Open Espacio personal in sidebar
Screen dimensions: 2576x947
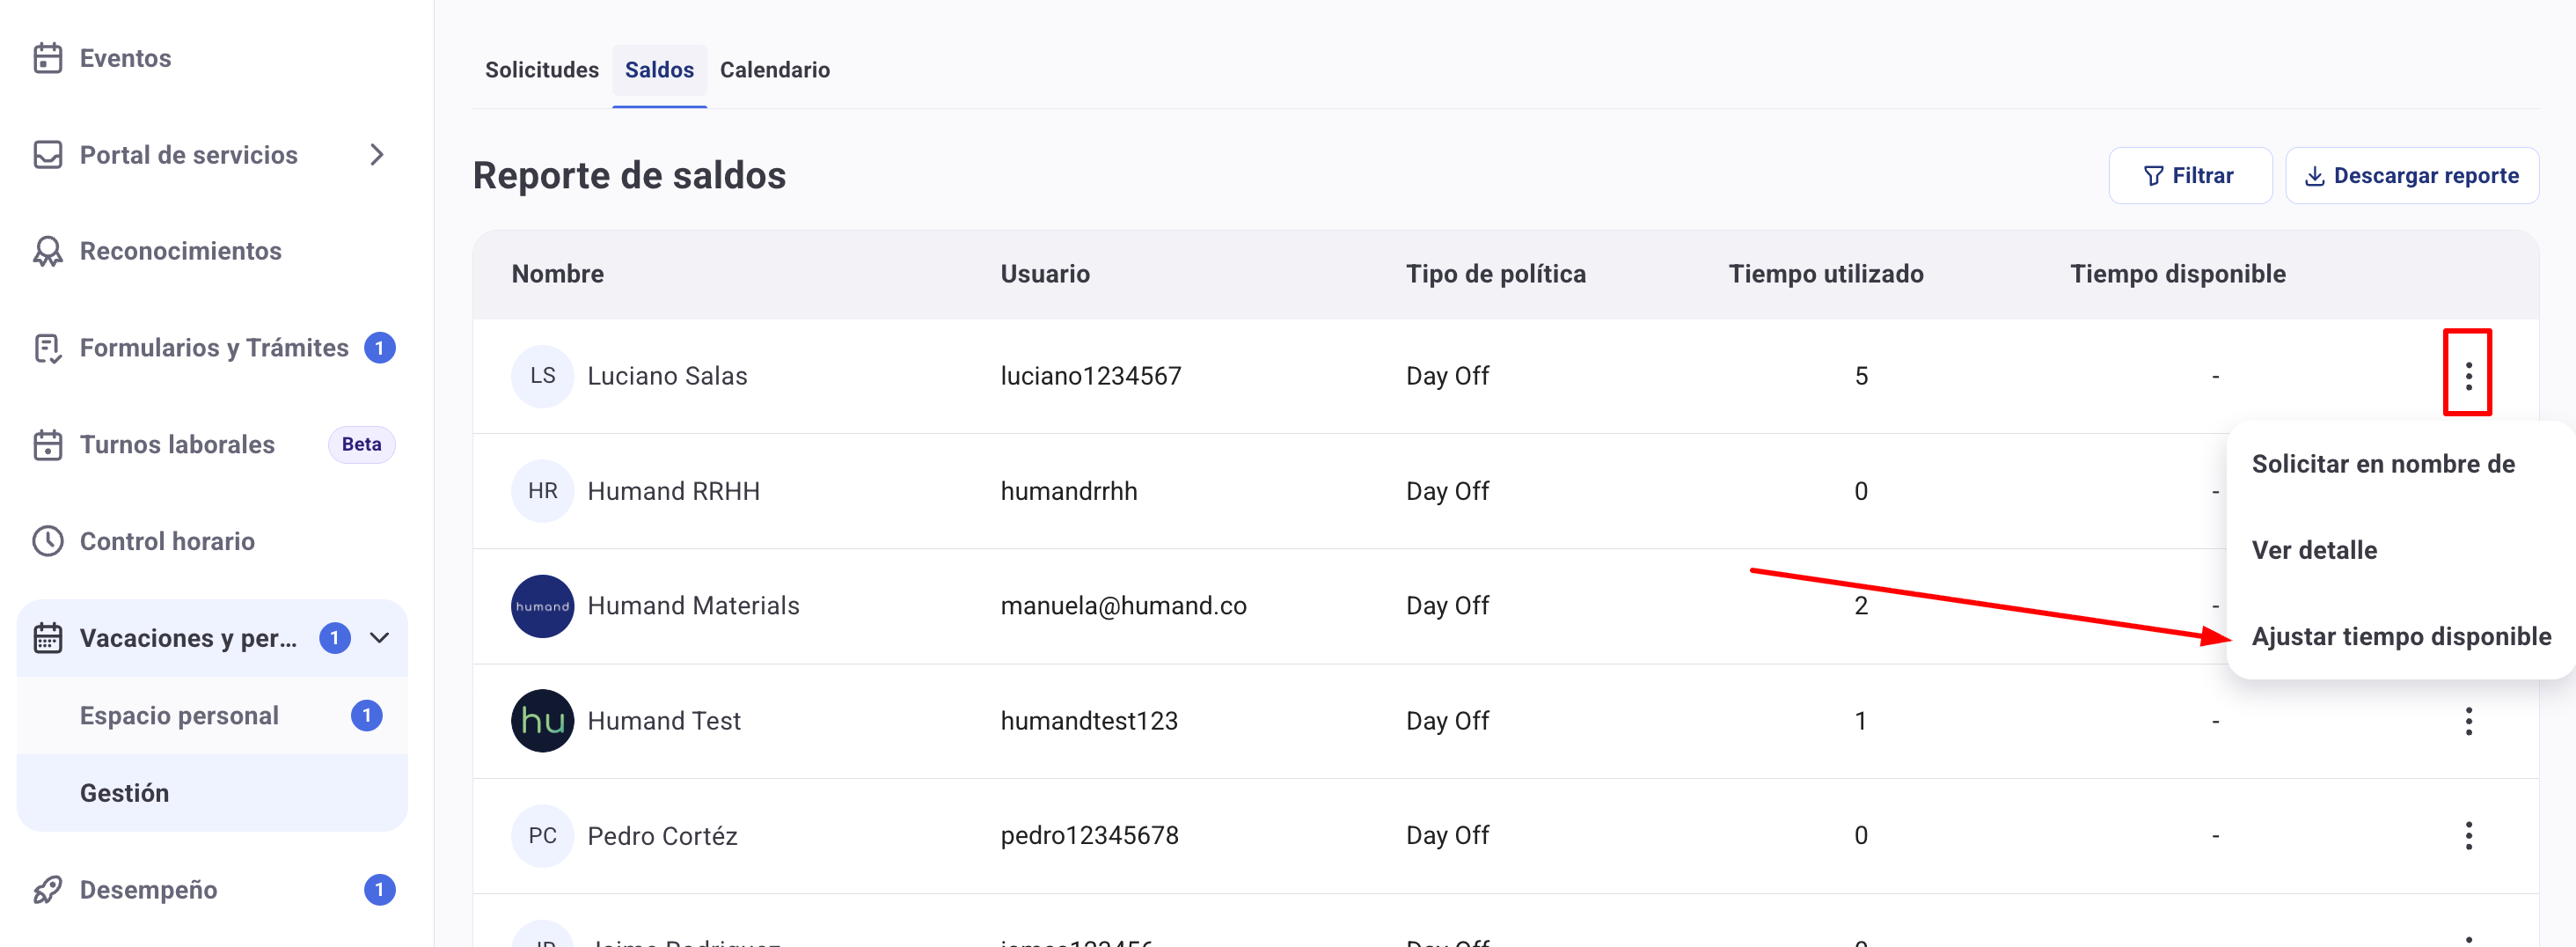(179, 715)
